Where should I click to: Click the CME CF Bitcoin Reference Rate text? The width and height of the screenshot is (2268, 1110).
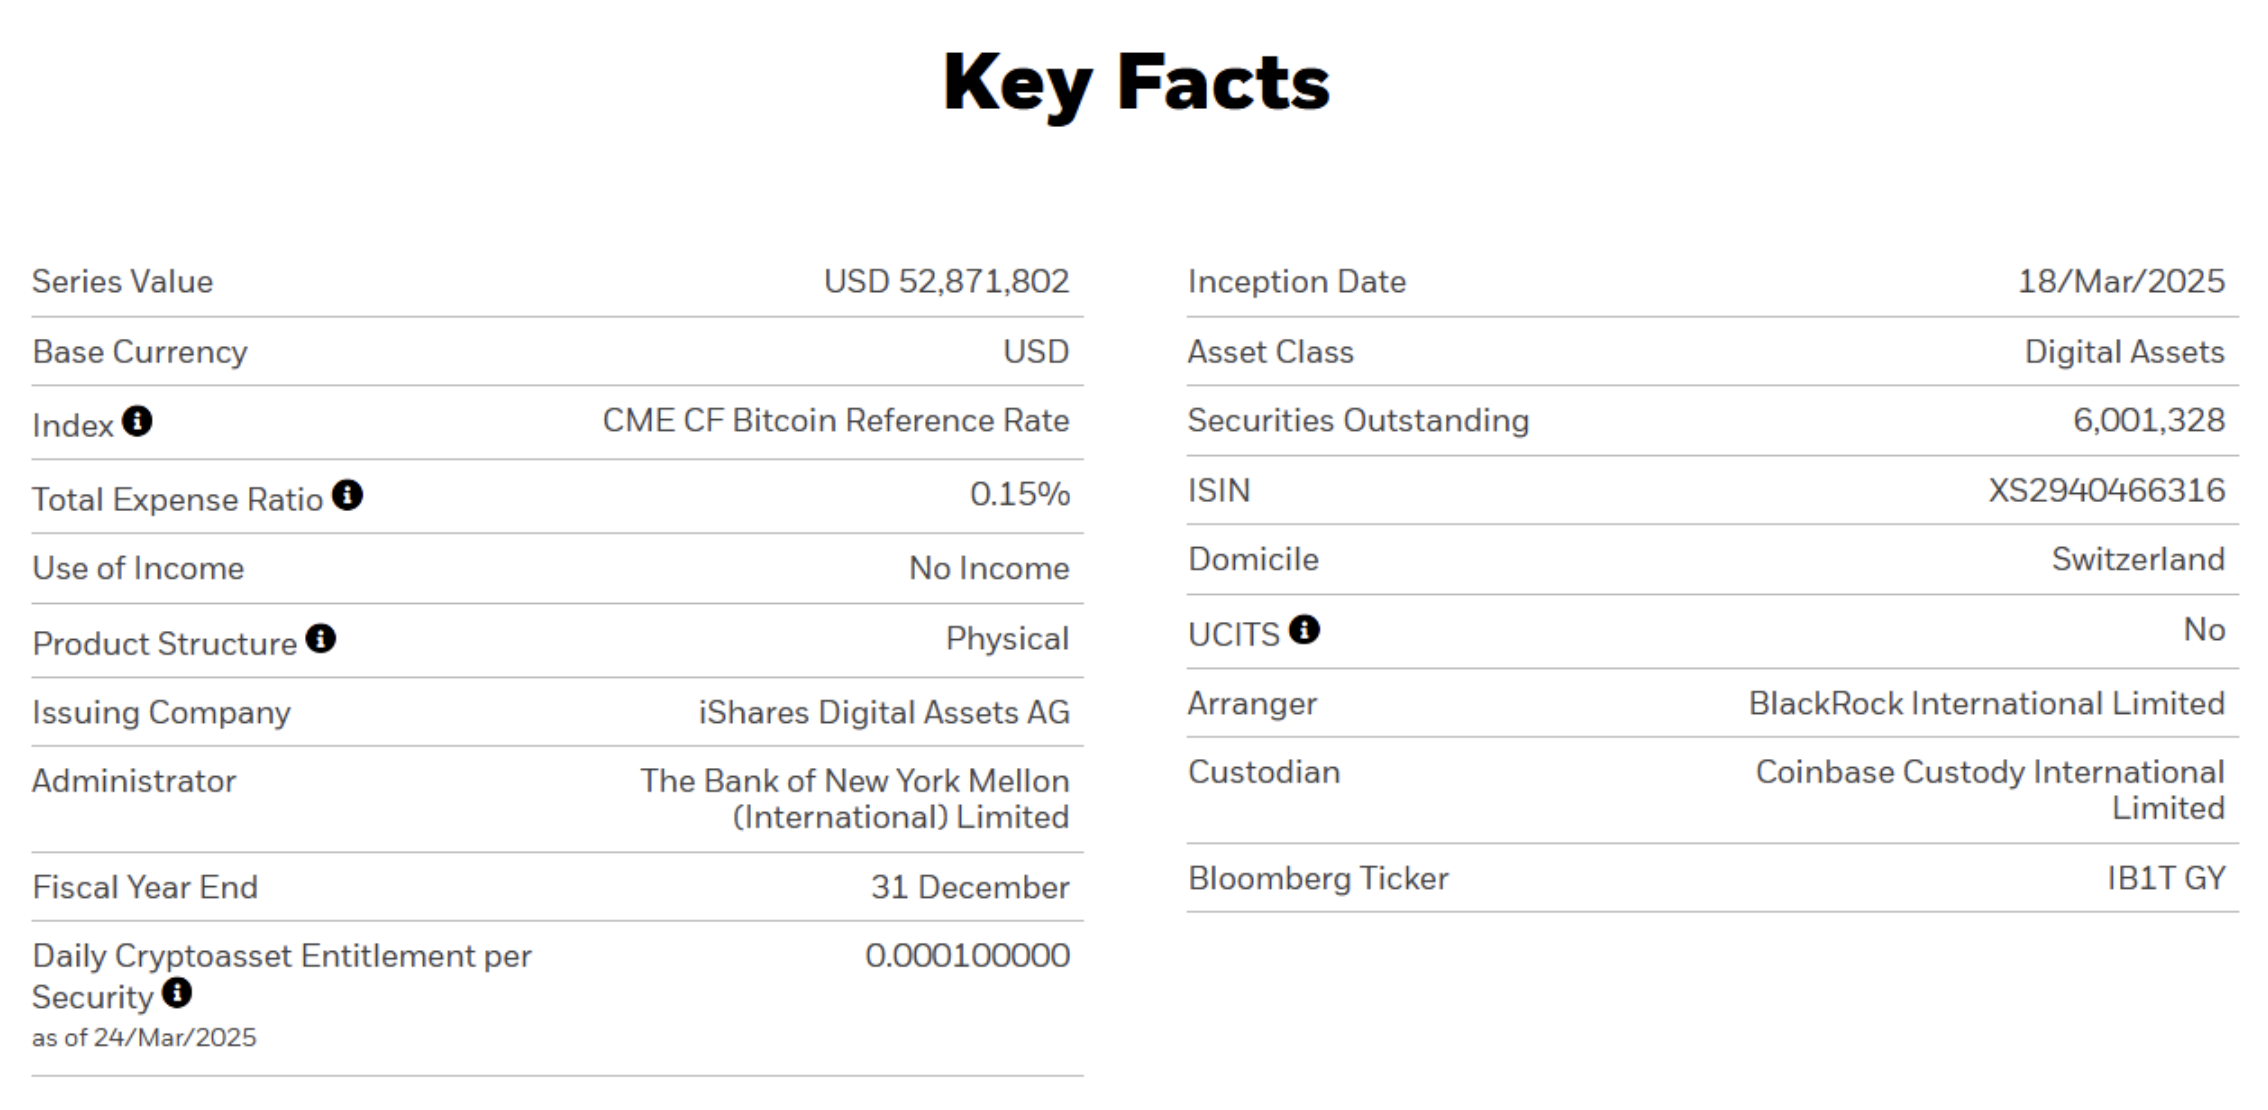[835, 421]
